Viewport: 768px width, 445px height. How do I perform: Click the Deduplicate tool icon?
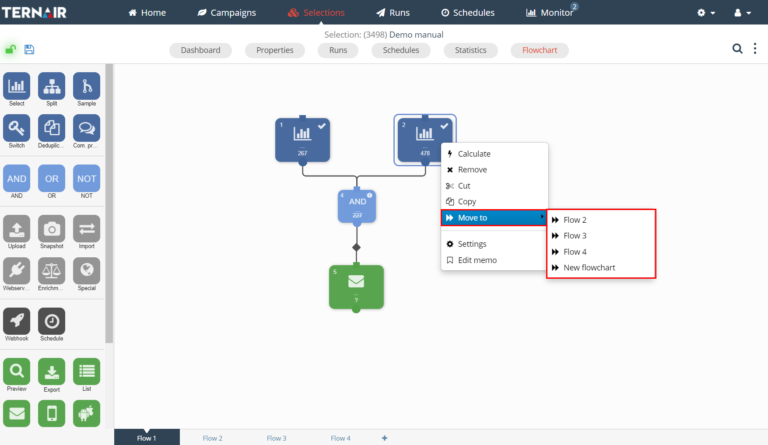click(x=51, y=128)
